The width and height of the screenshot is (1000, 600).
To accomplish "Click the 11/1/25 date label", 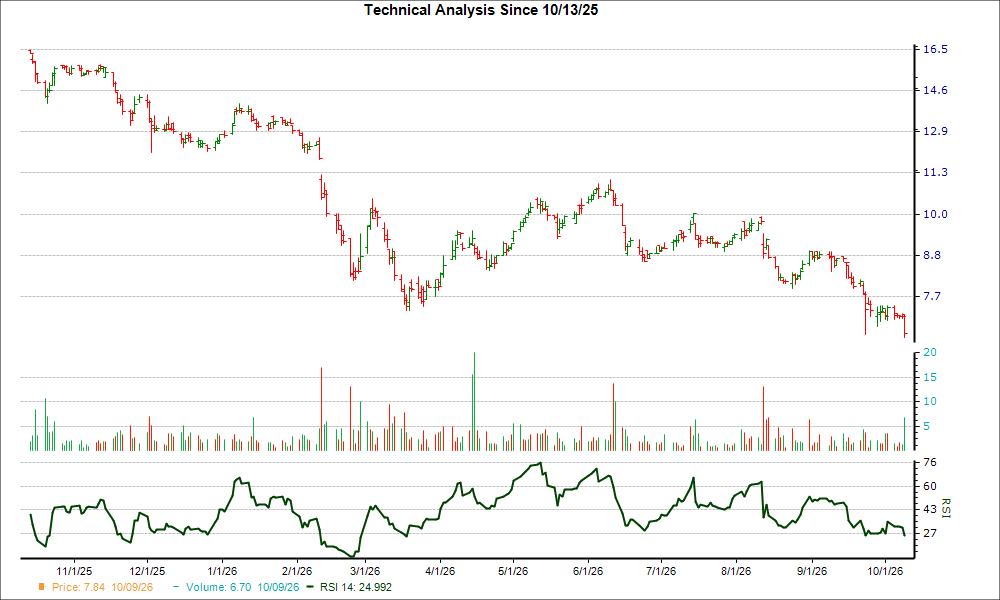I will (75, 571).
